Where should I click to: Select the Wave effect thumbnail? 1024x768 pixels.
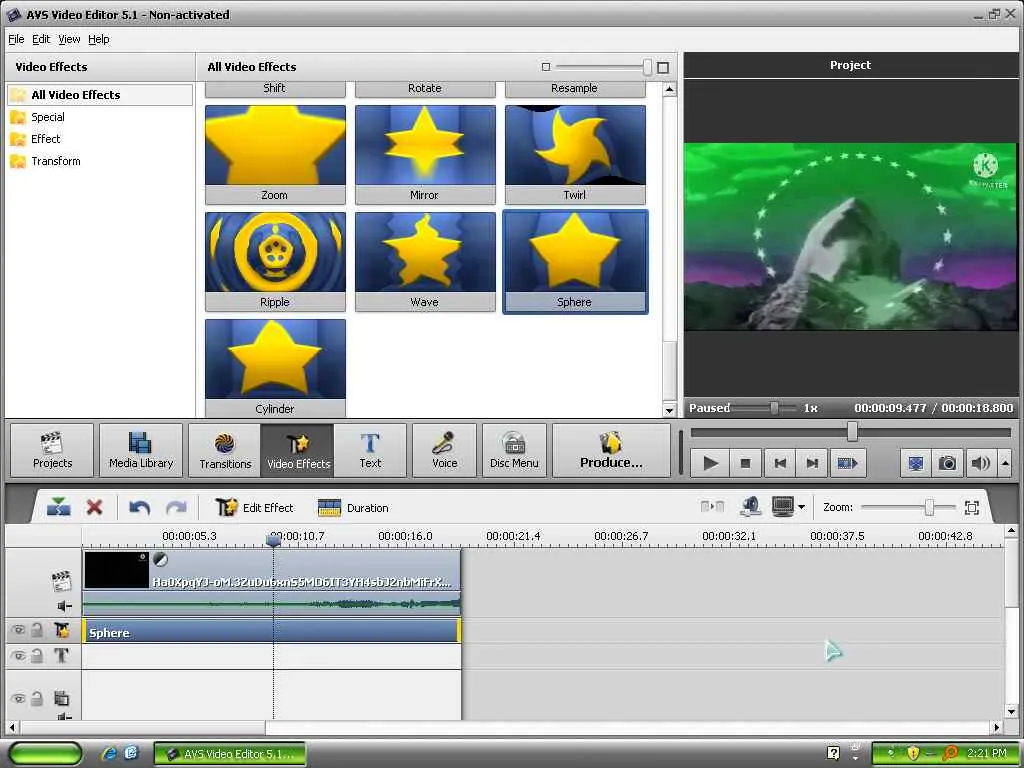coord(425,262)
